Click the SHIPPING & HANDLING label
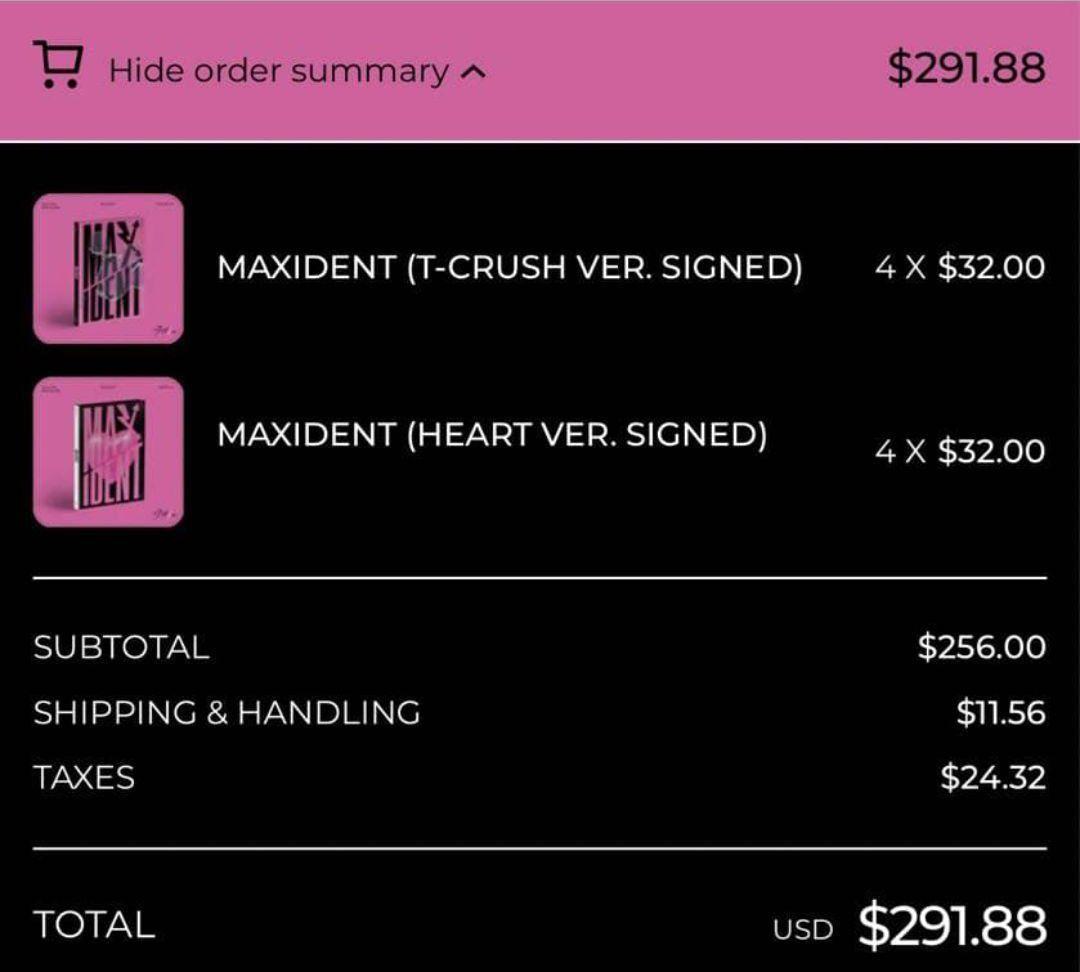The width and height of the screenshot is (1080, 972). tap(227, 713)
